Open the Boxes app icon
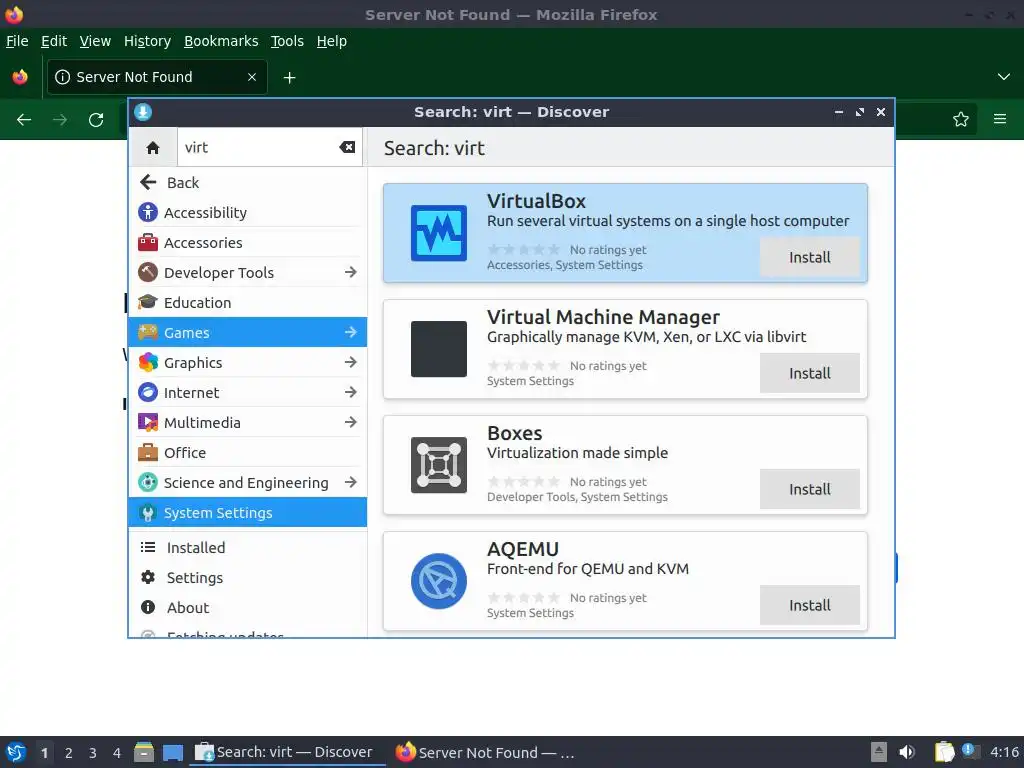The image size is (1024, 768). (x=439, y=465)
